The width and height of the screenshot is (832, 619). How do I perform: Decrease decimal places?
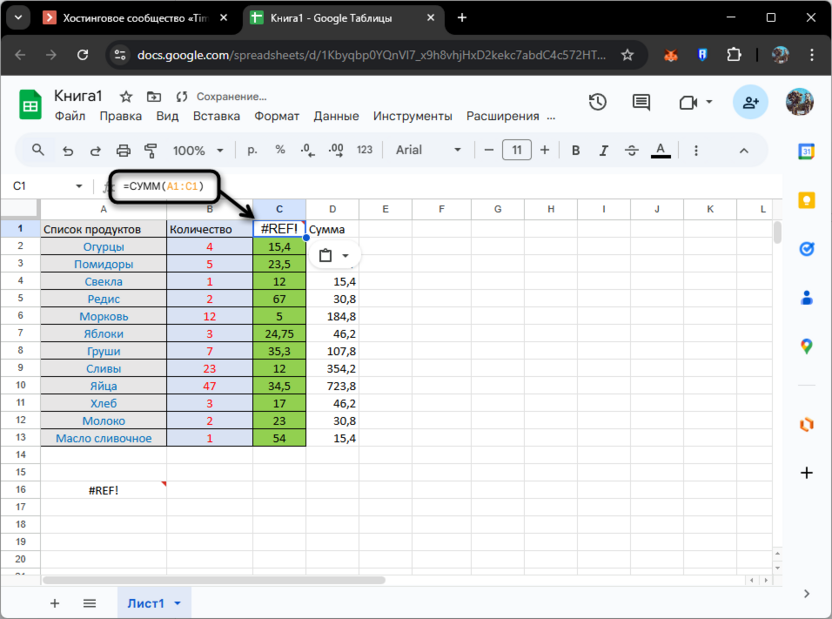pyautogui.click(x=307, y=150)
